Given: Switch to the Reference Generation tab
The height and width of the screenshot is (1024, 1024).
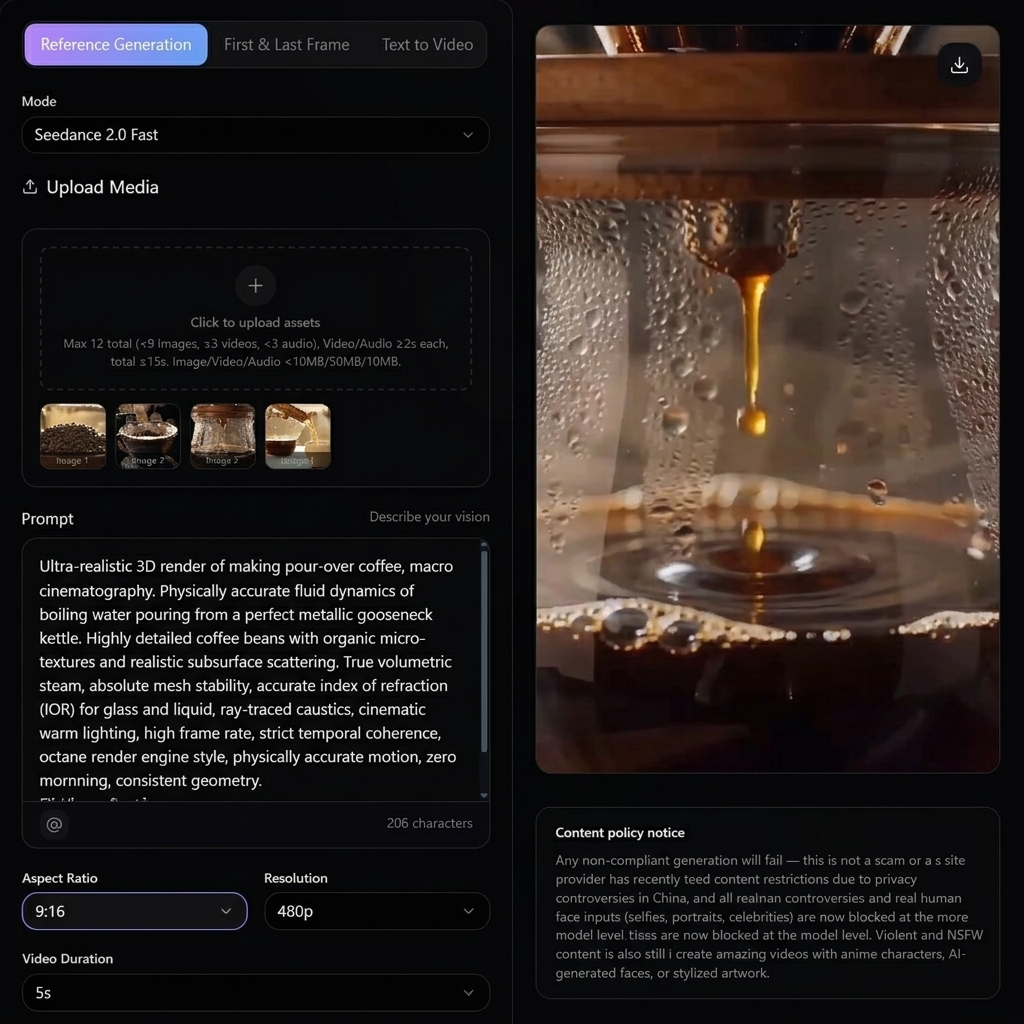Looking at the screenshot, I should coord(116,45).
